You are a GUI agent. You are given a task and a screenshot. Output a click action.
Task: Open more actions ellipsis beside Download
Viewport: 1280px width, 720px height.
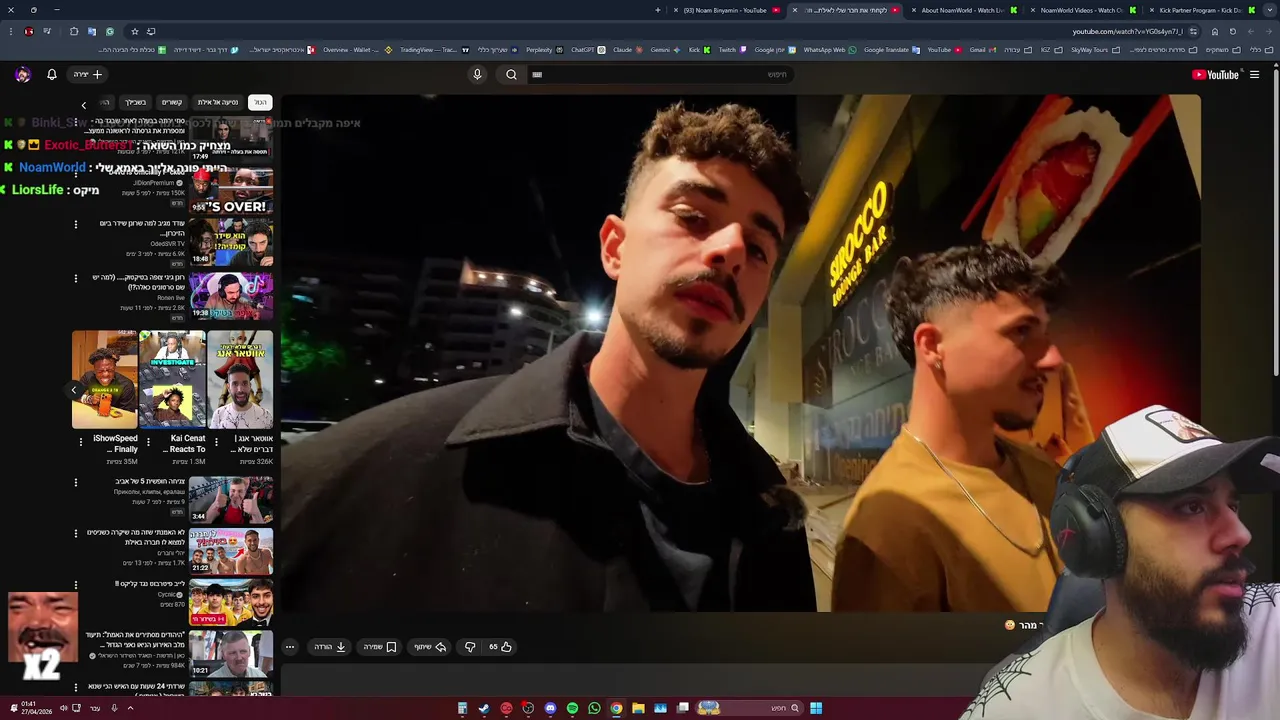point(290,647)
